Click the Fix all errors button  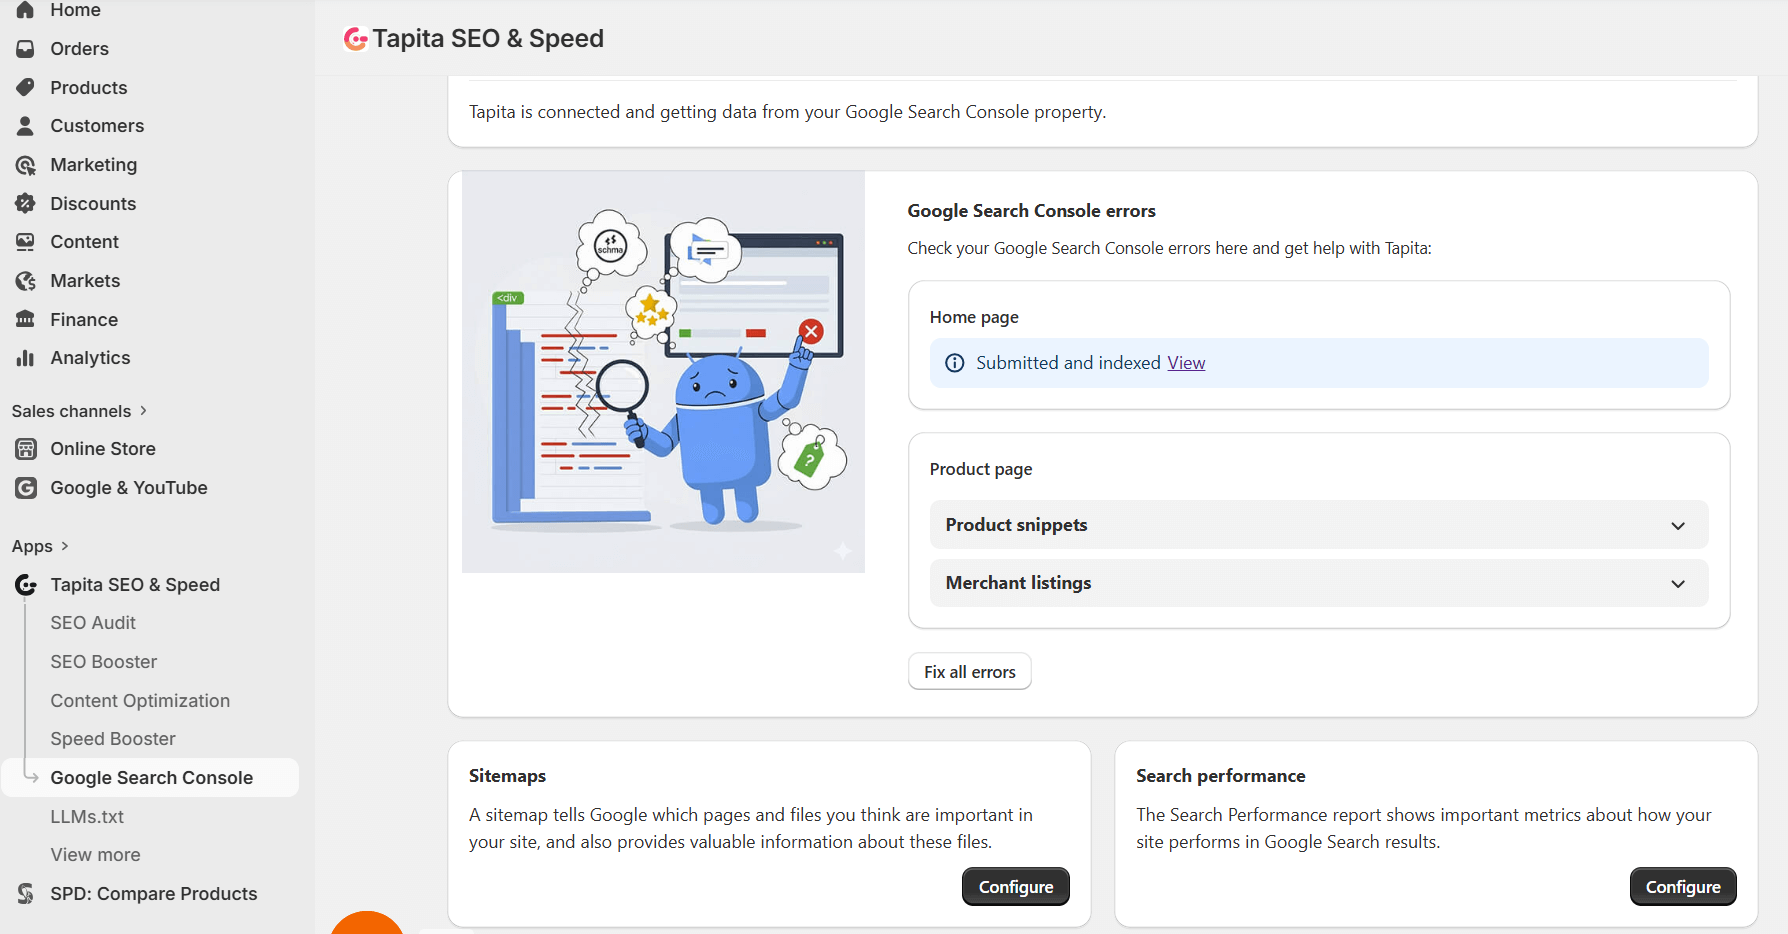969,671
